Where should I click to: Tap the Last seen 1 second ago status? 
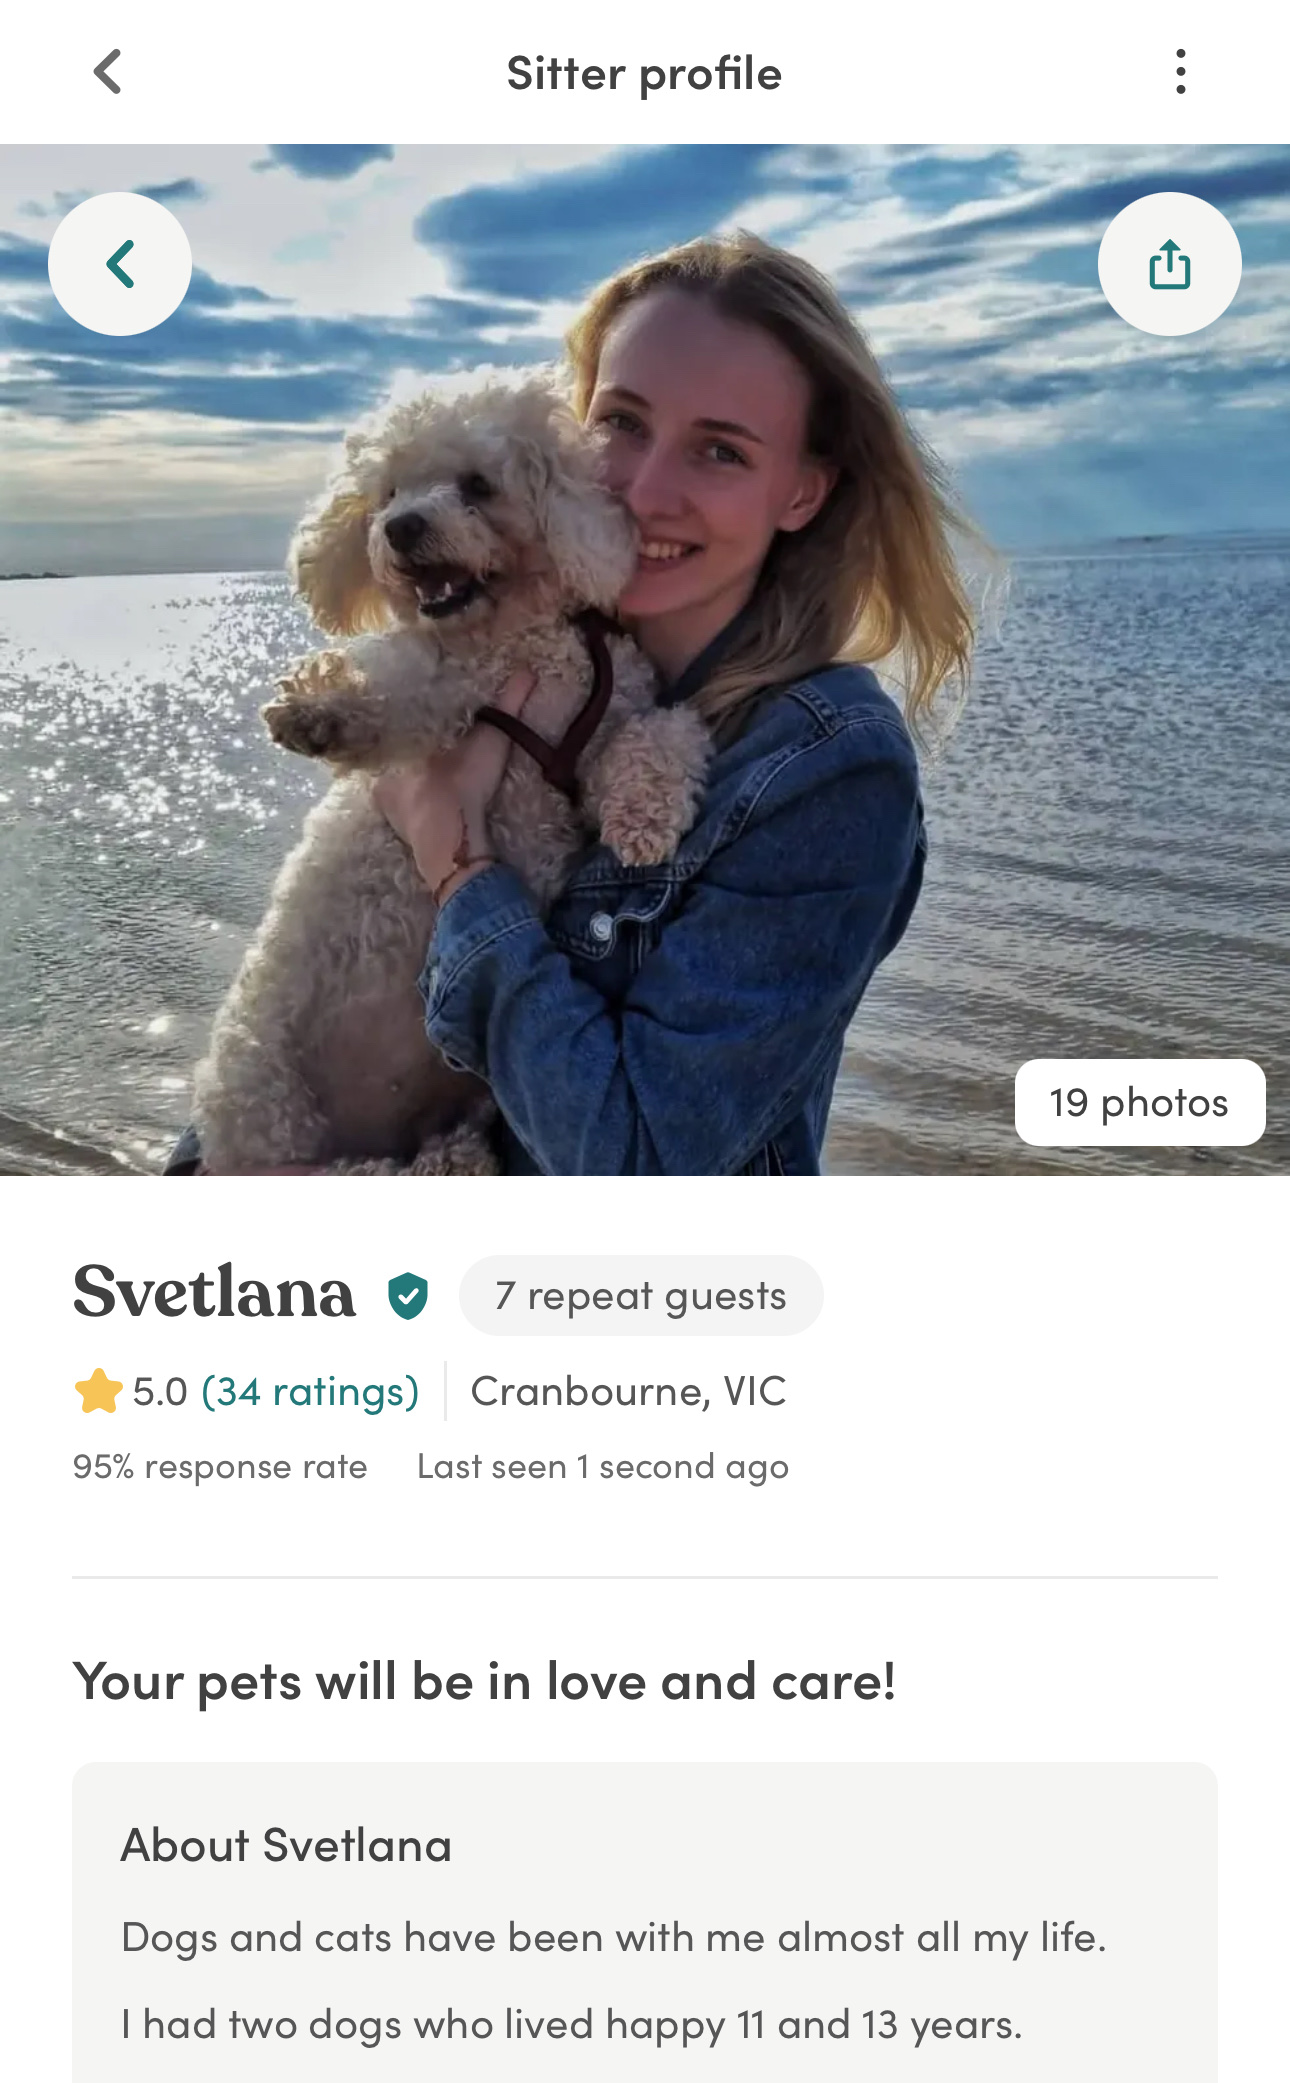[x=603, y=1466]
